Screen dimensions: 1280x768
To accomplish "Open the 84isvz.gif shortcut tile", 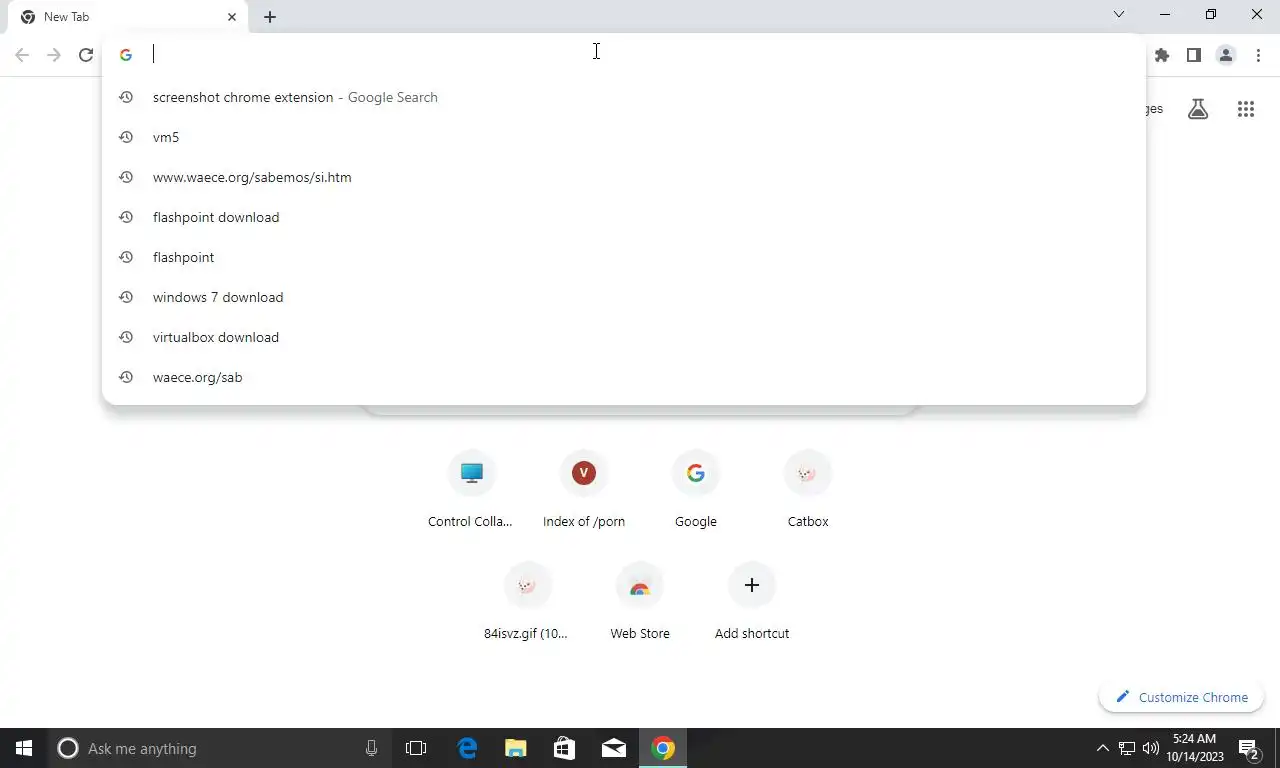I will (528, 601).
